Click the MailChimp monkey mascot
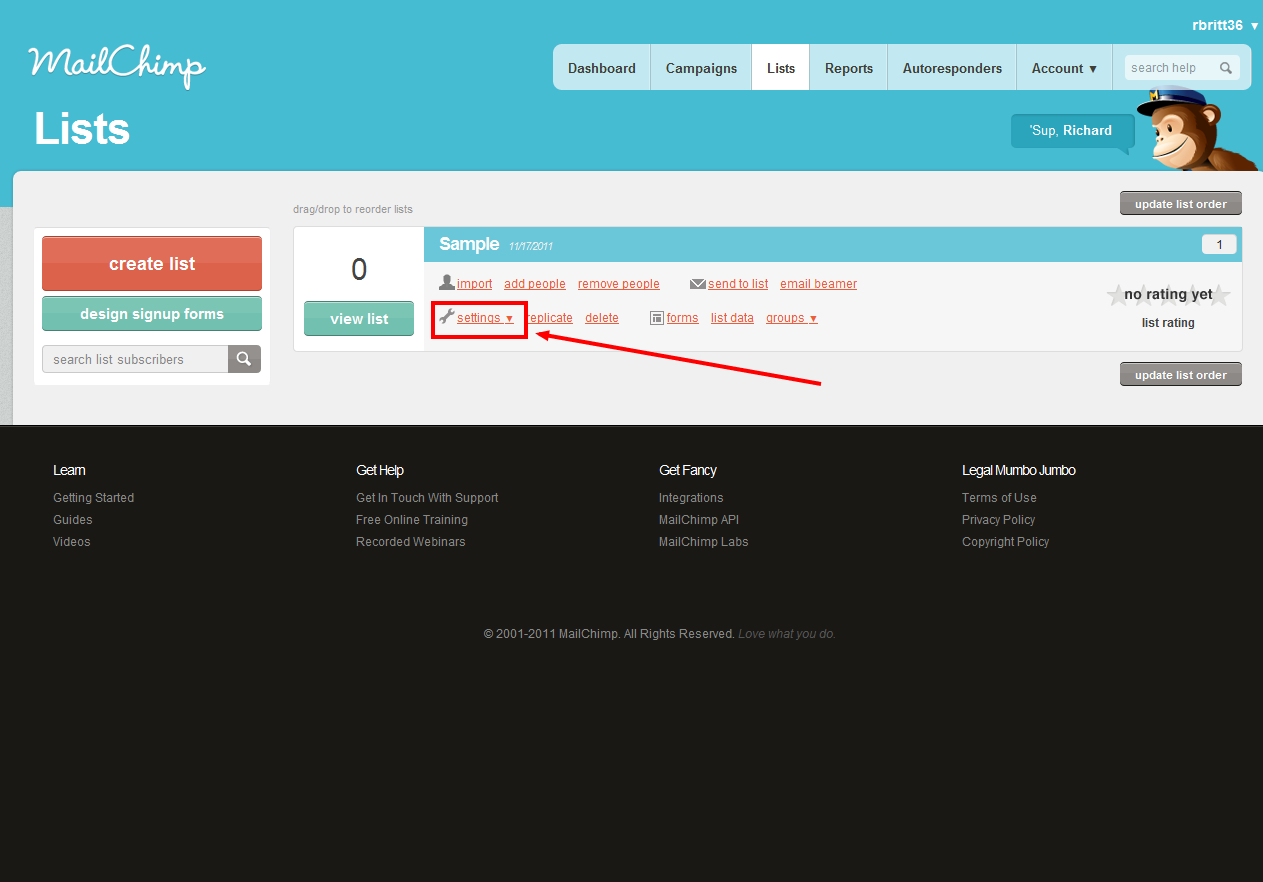 click(1195, 130)
